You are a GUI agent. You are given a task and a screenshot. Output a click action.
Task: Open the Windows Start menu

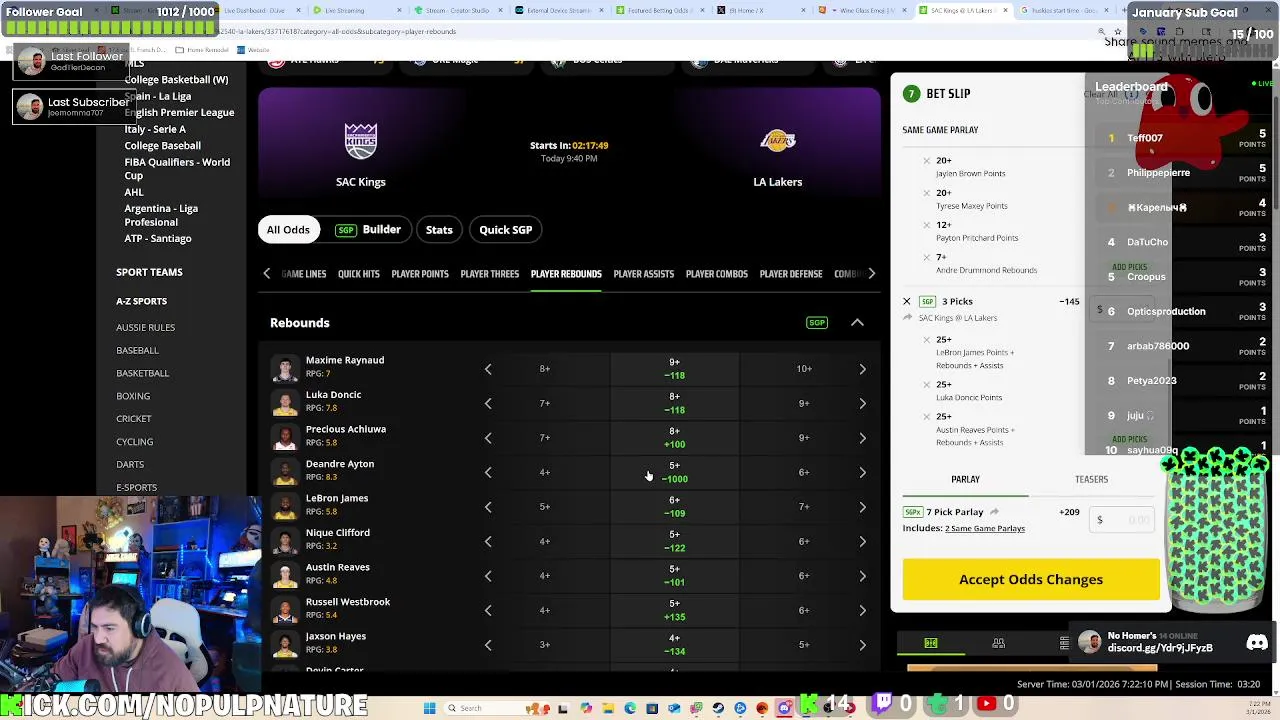pos(429,708)
